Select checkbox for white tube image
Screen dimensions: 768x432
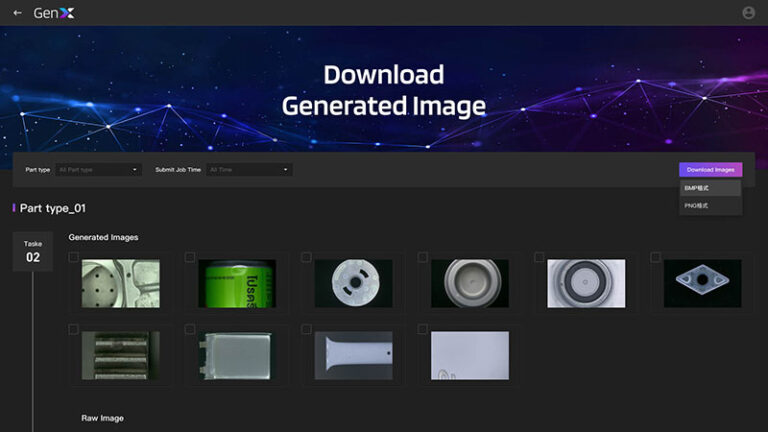pyautogui.click(x=306, y=329)
